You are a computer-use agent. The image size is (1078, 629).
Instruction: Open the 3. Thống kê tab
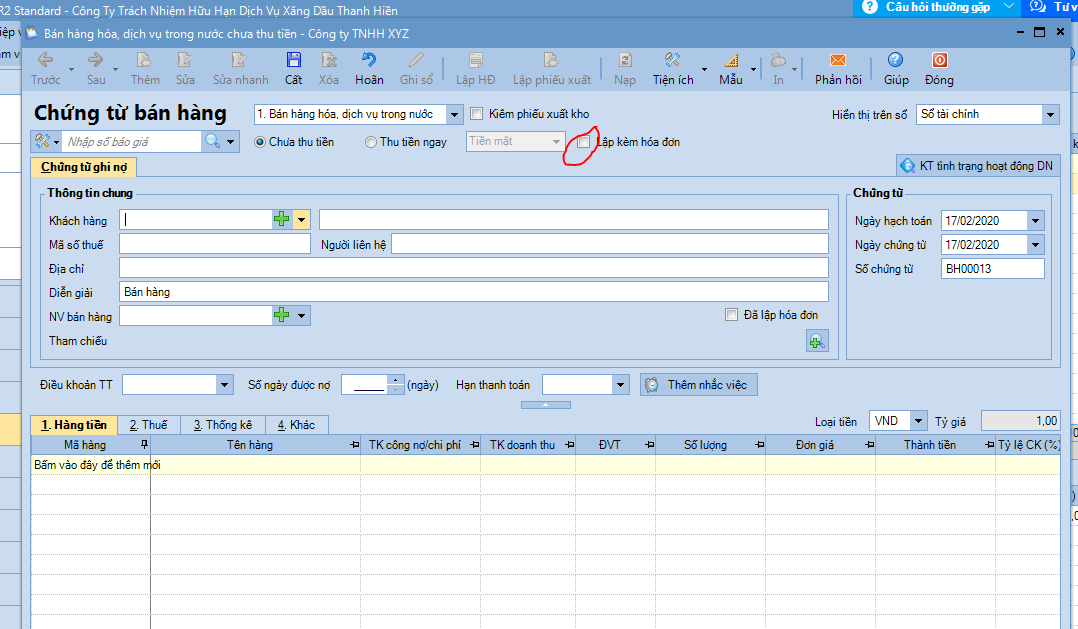[x=222, y=425]
